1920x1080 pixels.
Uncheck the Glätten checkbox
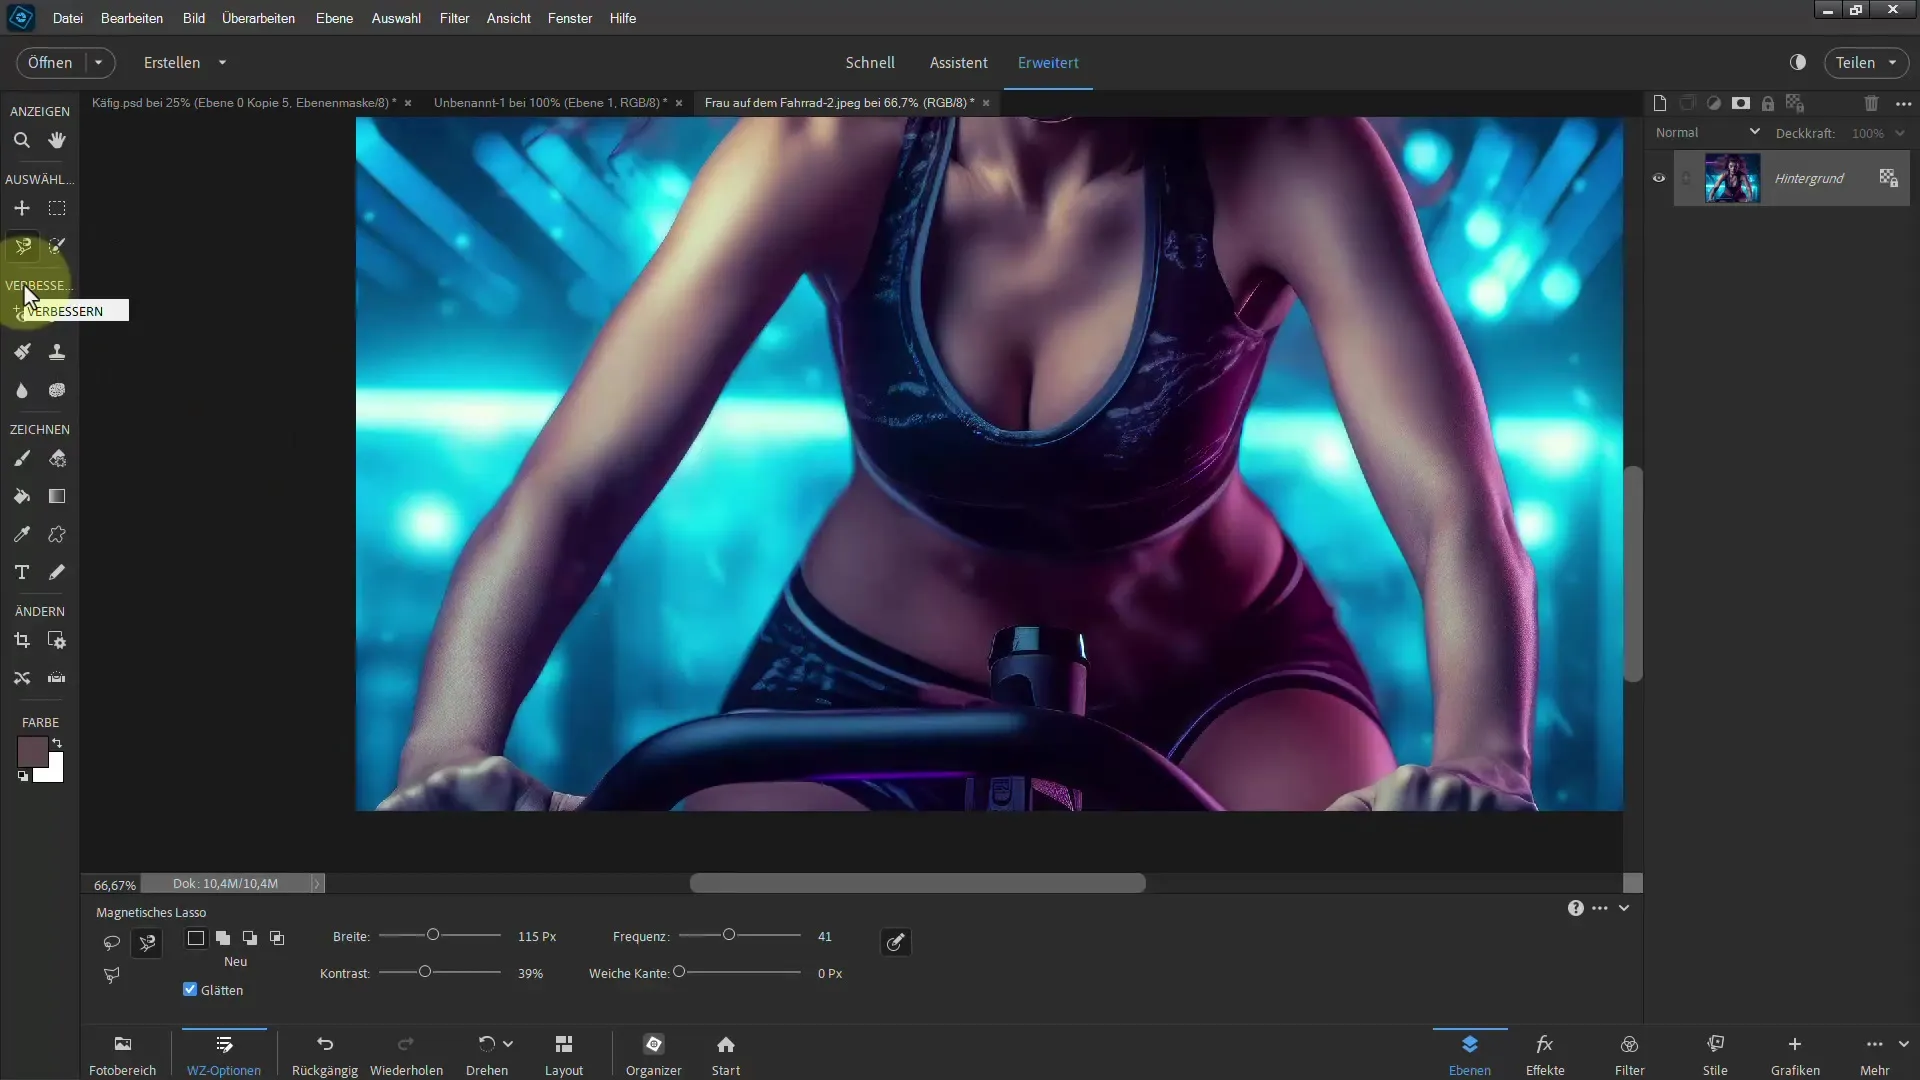pyautogui.click(x=190, y=989)
